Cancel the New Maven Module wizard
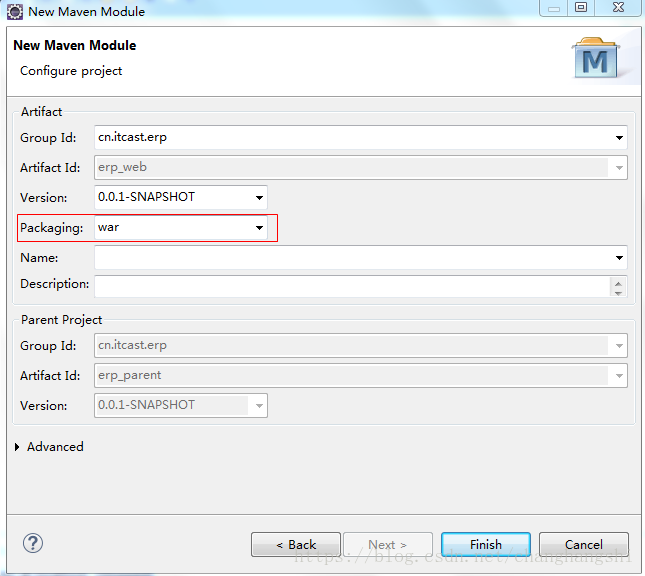This screenshot has width=645, height=576. [x=584, y=544]
